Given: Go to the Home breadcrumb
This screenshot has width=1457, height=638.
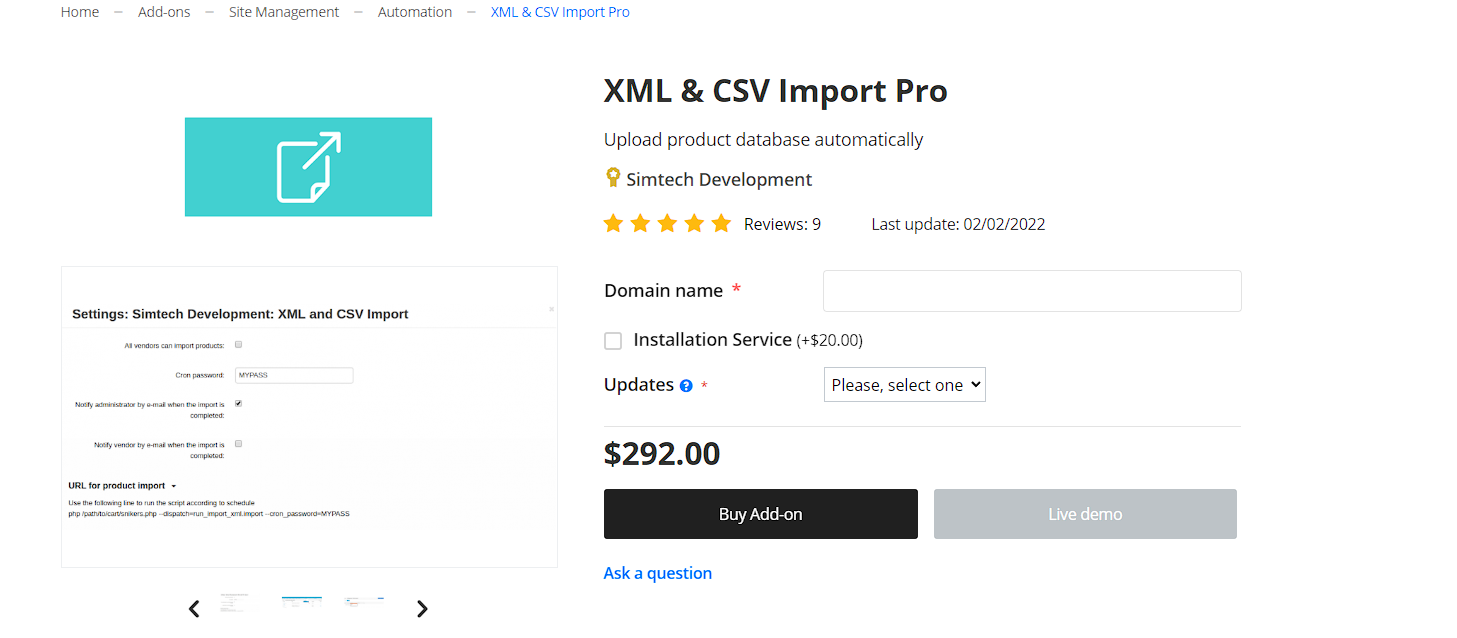Looking at the screenshot, I should [80, 12].
